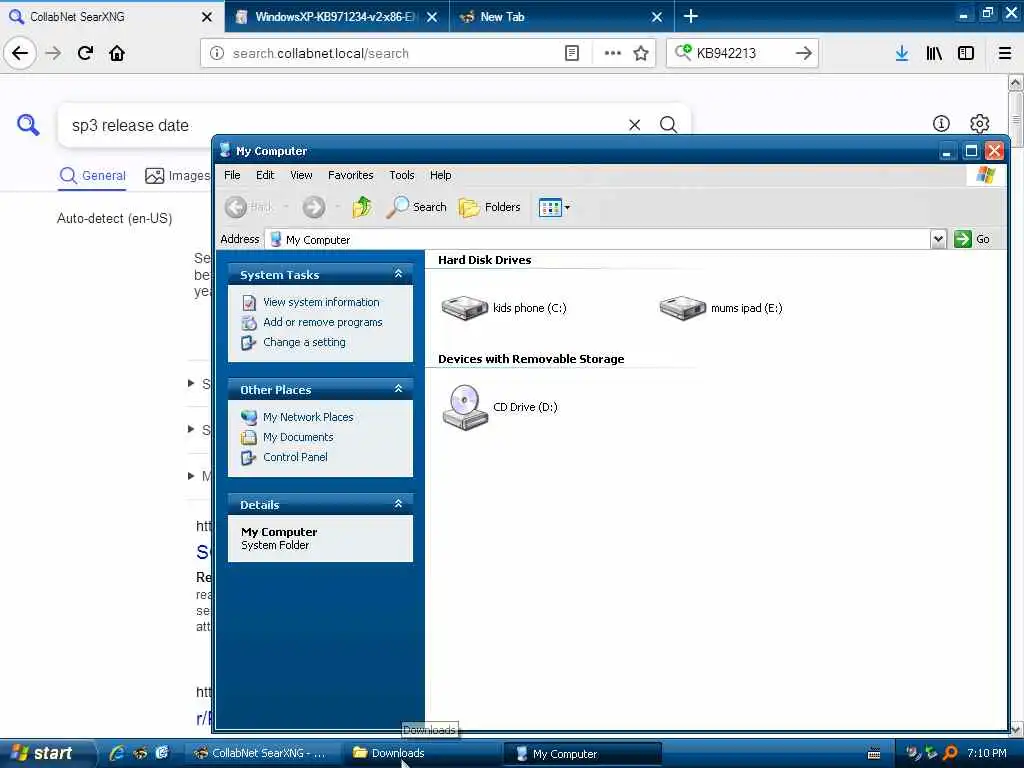Collapse System Tasks panel
Screen dimensions: 1024x768
398,274
